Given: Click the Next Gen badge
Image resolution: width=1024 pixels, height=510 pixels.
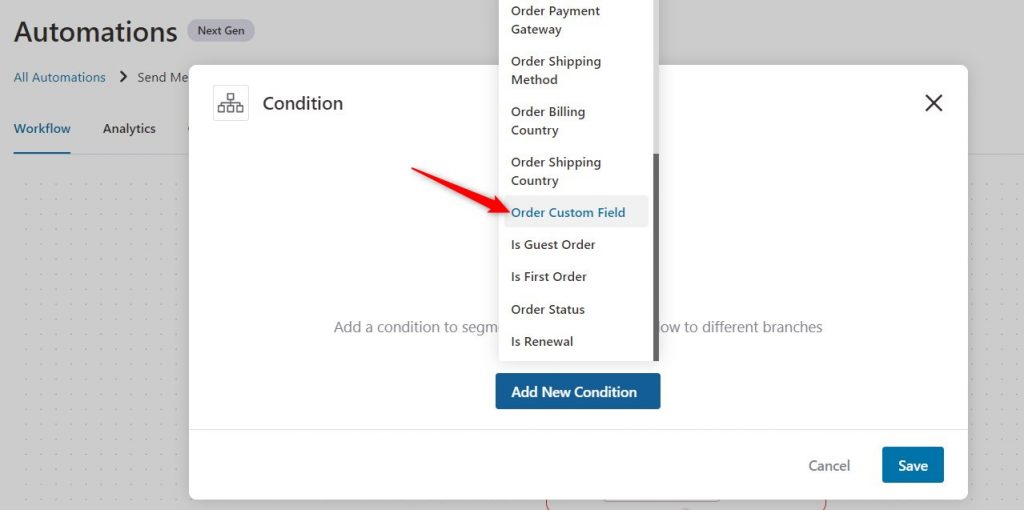Looking at the screenshot, I should 221,31.
